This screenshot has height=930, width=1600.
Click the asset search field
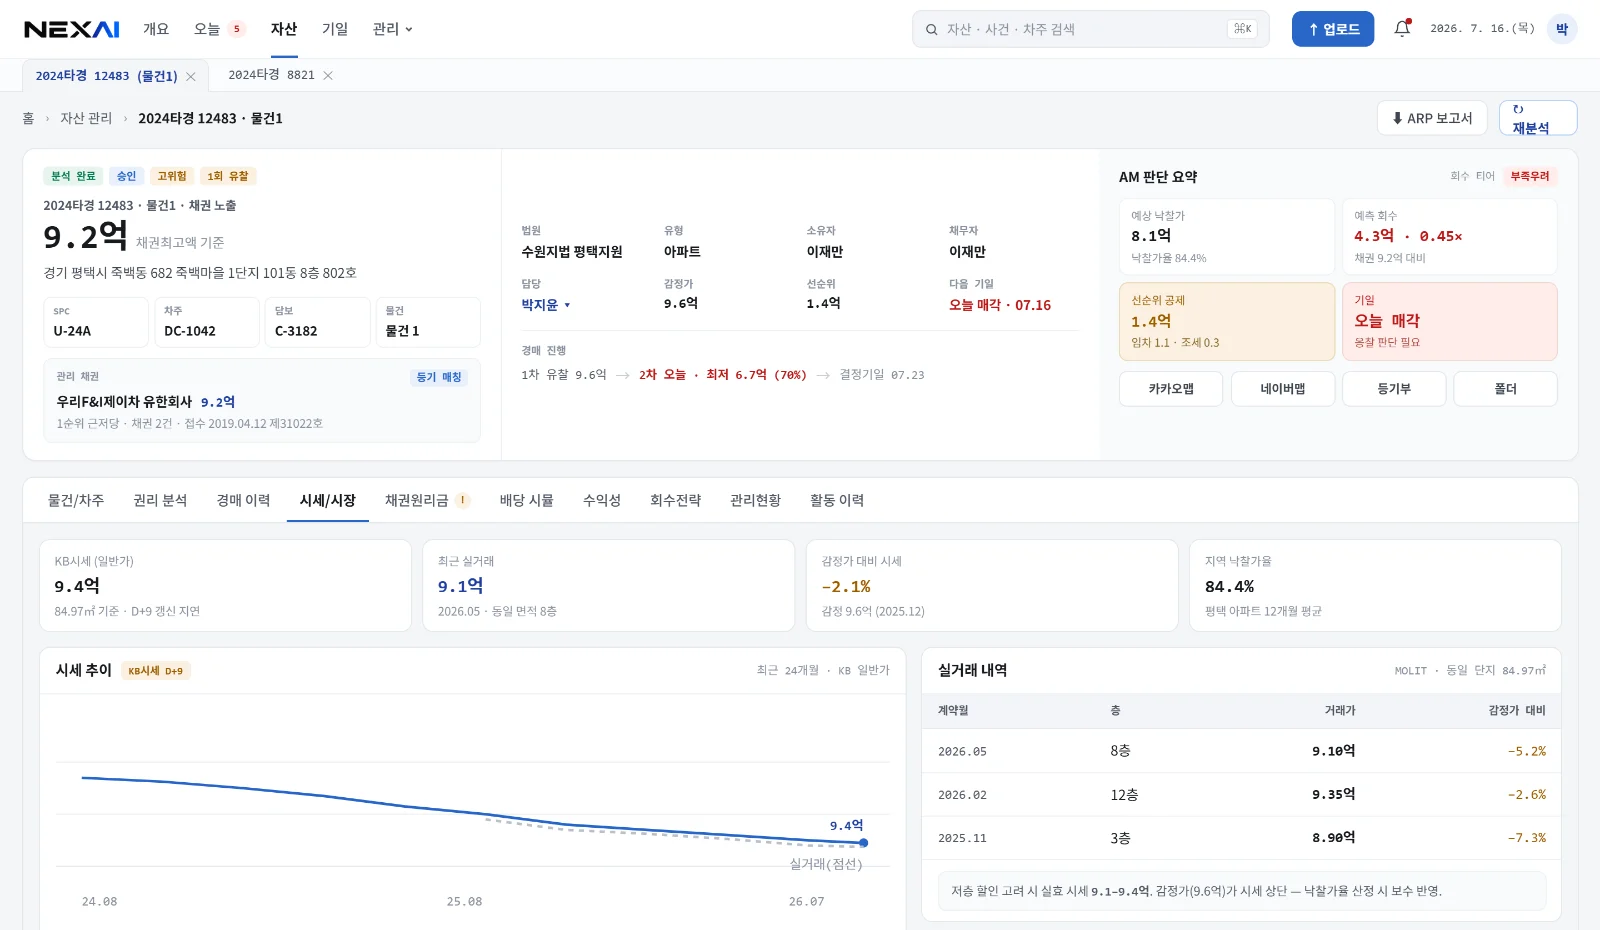point(1090,29)
